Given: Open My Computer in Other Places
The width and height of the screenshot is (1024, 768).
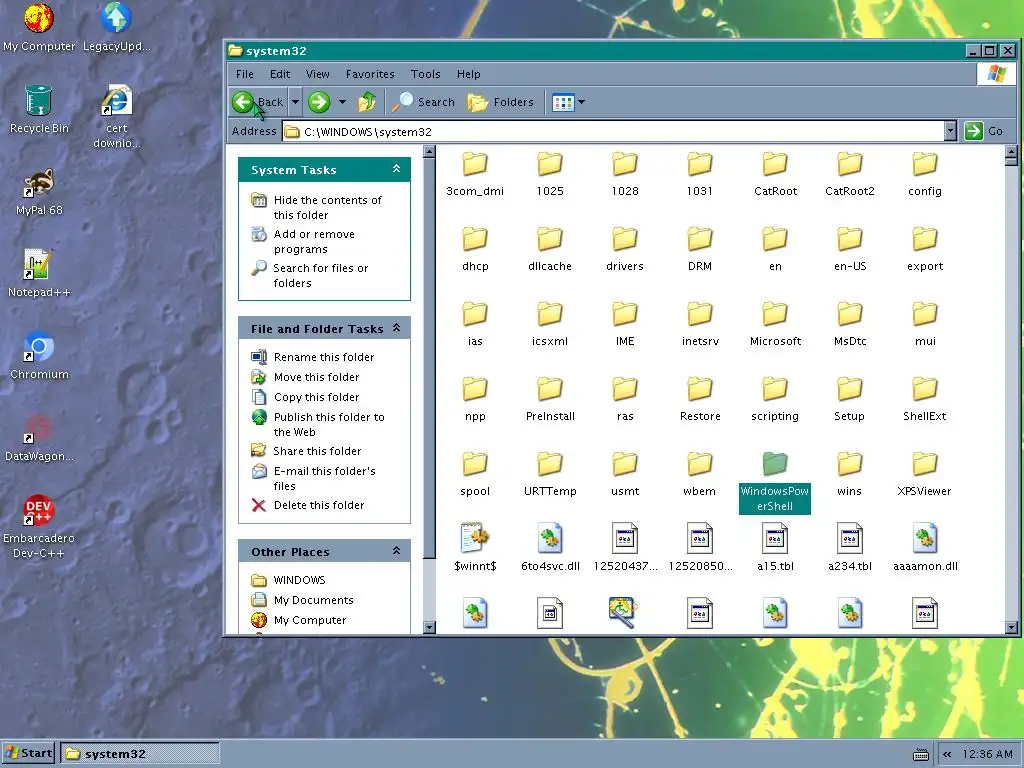Looking at the screenshot, I should 298,620.
